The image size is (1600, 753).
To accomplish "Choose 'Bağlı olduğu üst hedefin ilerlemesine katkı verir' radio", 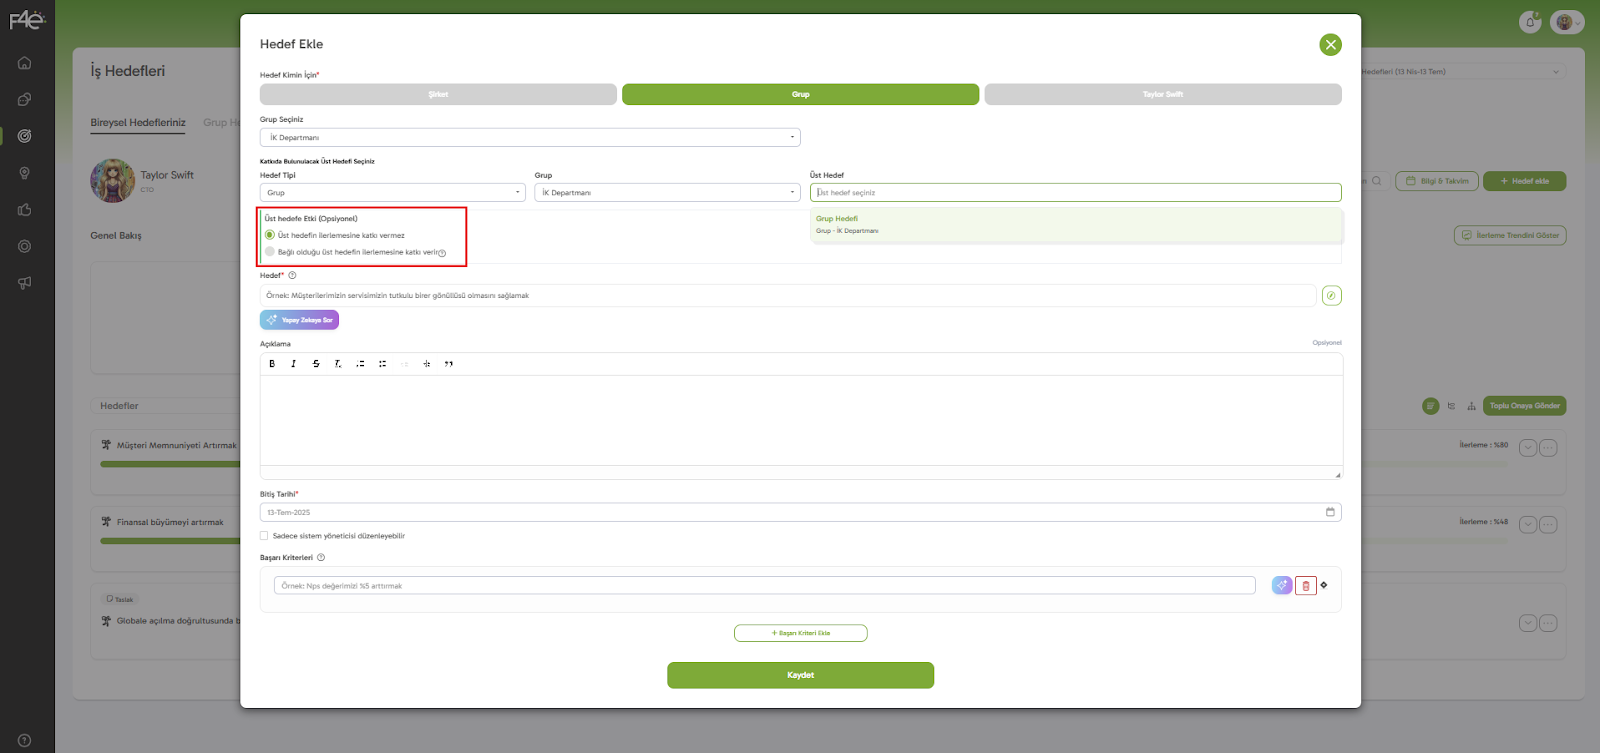I will coord(270,252).
